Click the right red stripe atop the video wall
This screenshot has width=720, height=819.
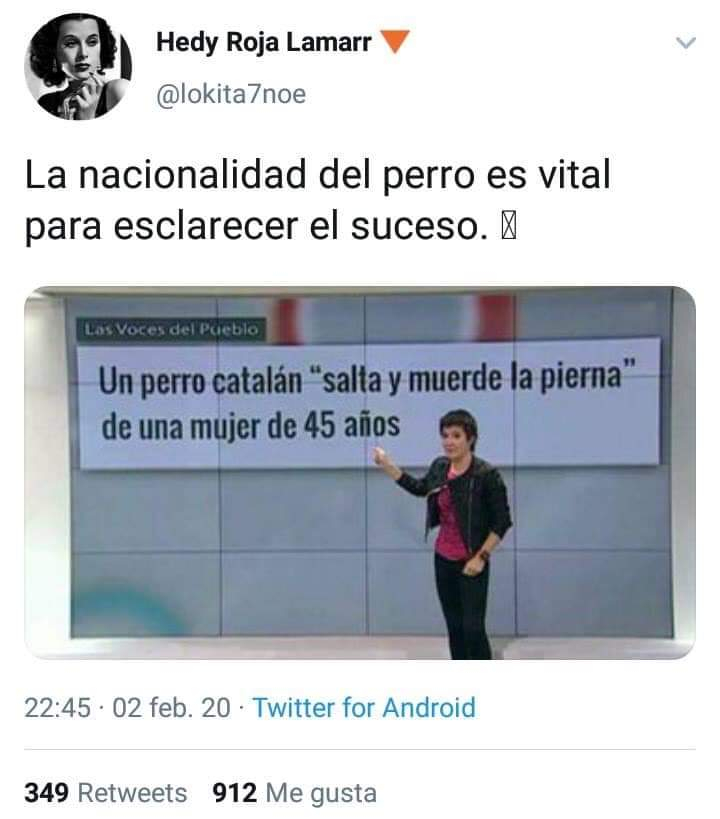click(x=496, y=317)
